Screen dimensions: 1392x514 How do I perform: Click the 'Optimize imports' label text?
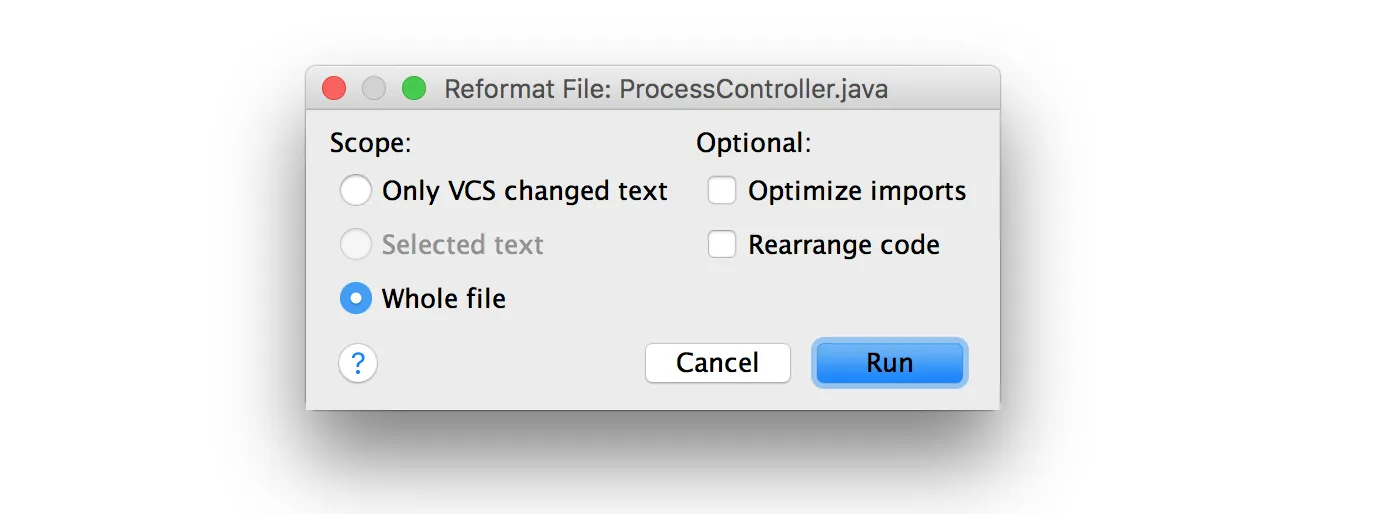pos(857,191)
